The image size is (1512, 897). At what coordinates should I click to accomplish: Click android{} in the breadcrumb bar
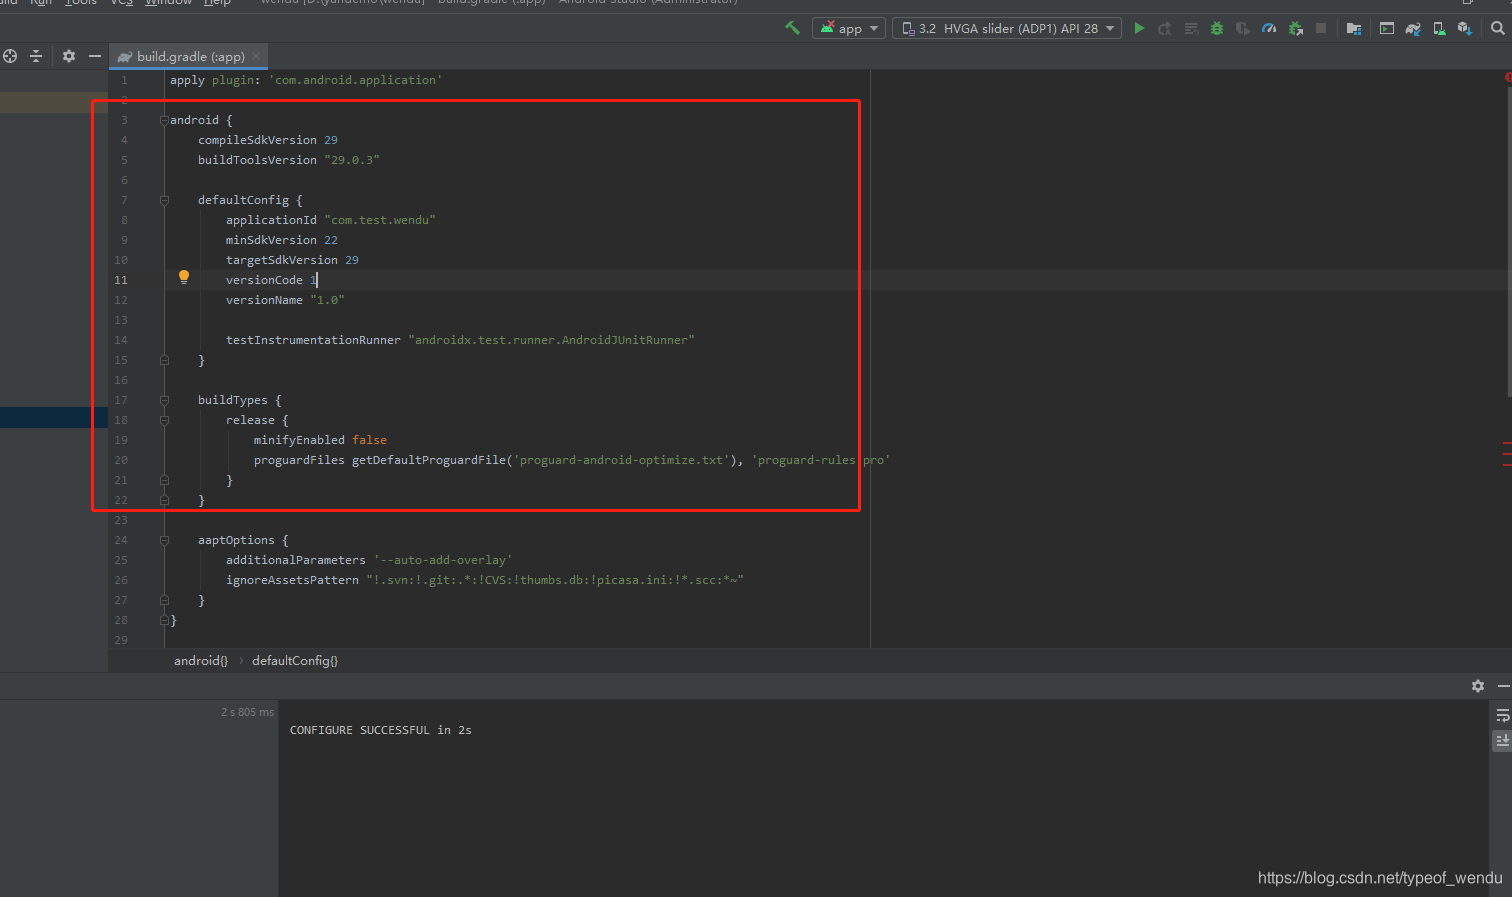coord(201,661)
